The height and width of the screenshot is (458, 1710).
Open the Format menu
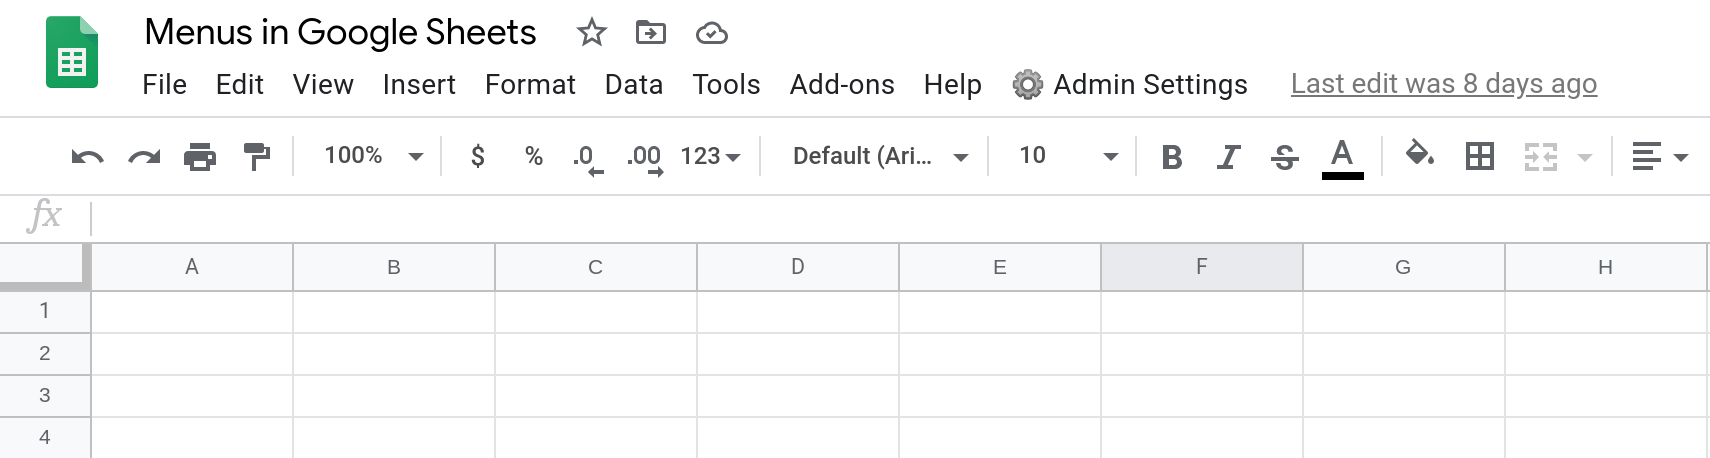[x=530, y=84]
